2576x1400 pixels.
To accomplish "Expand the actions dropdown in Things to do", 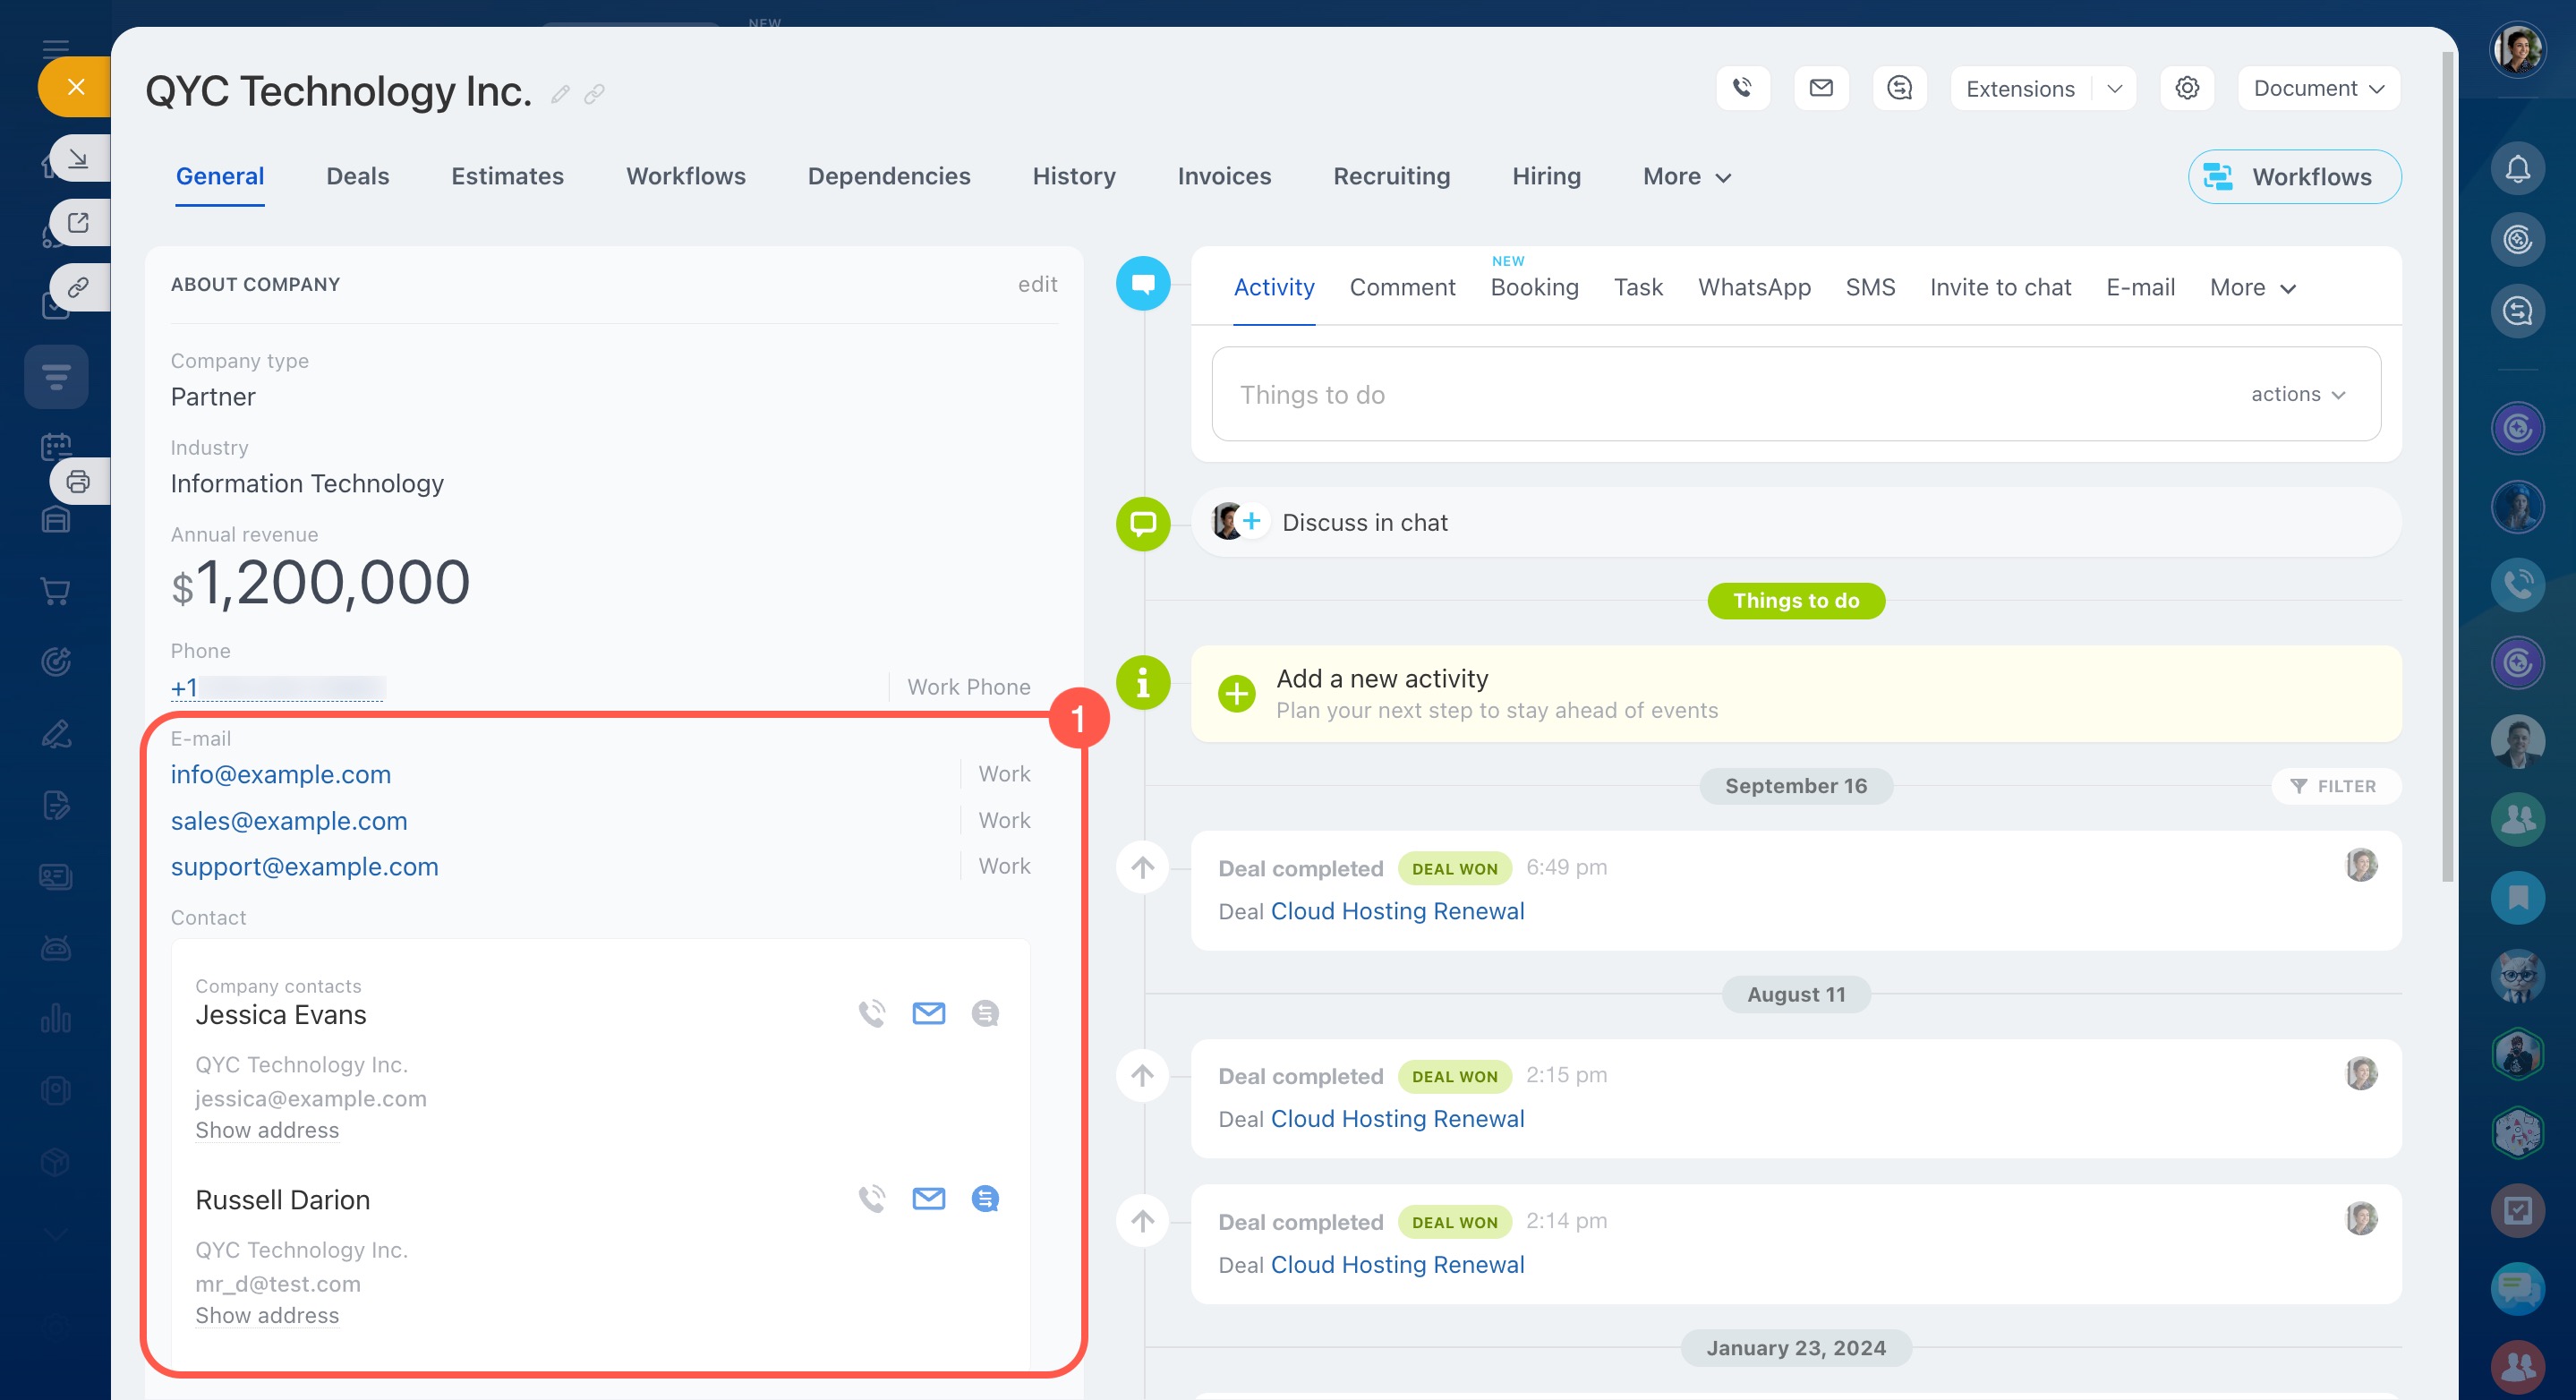I will pos(2297,394).
